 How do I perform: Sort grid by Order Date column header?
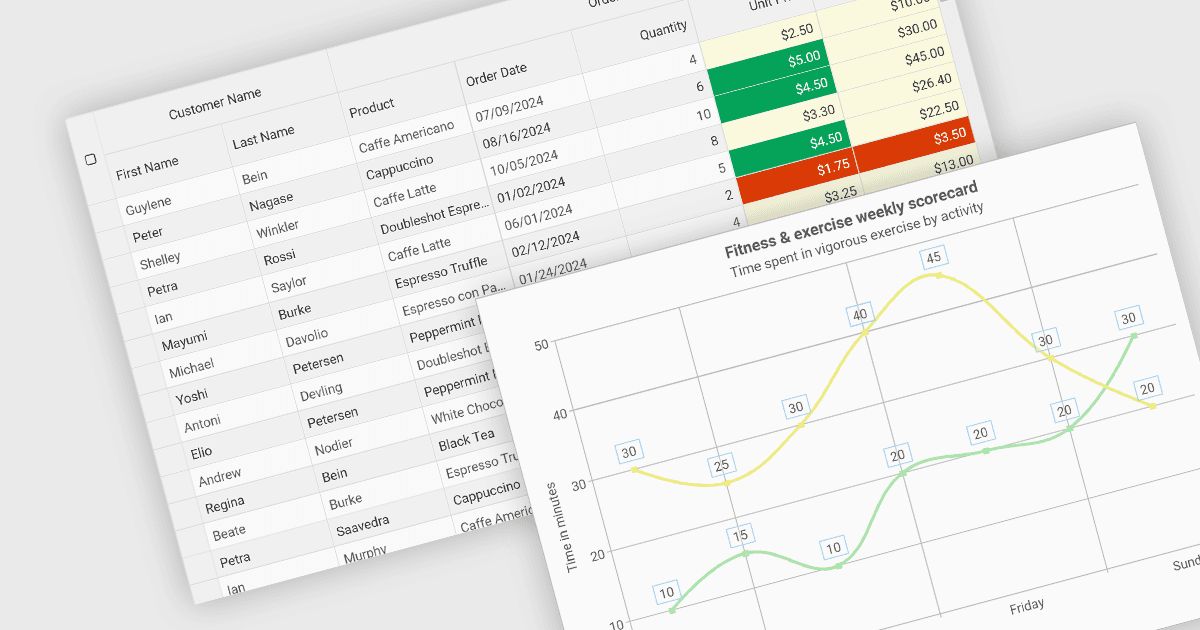495,75
